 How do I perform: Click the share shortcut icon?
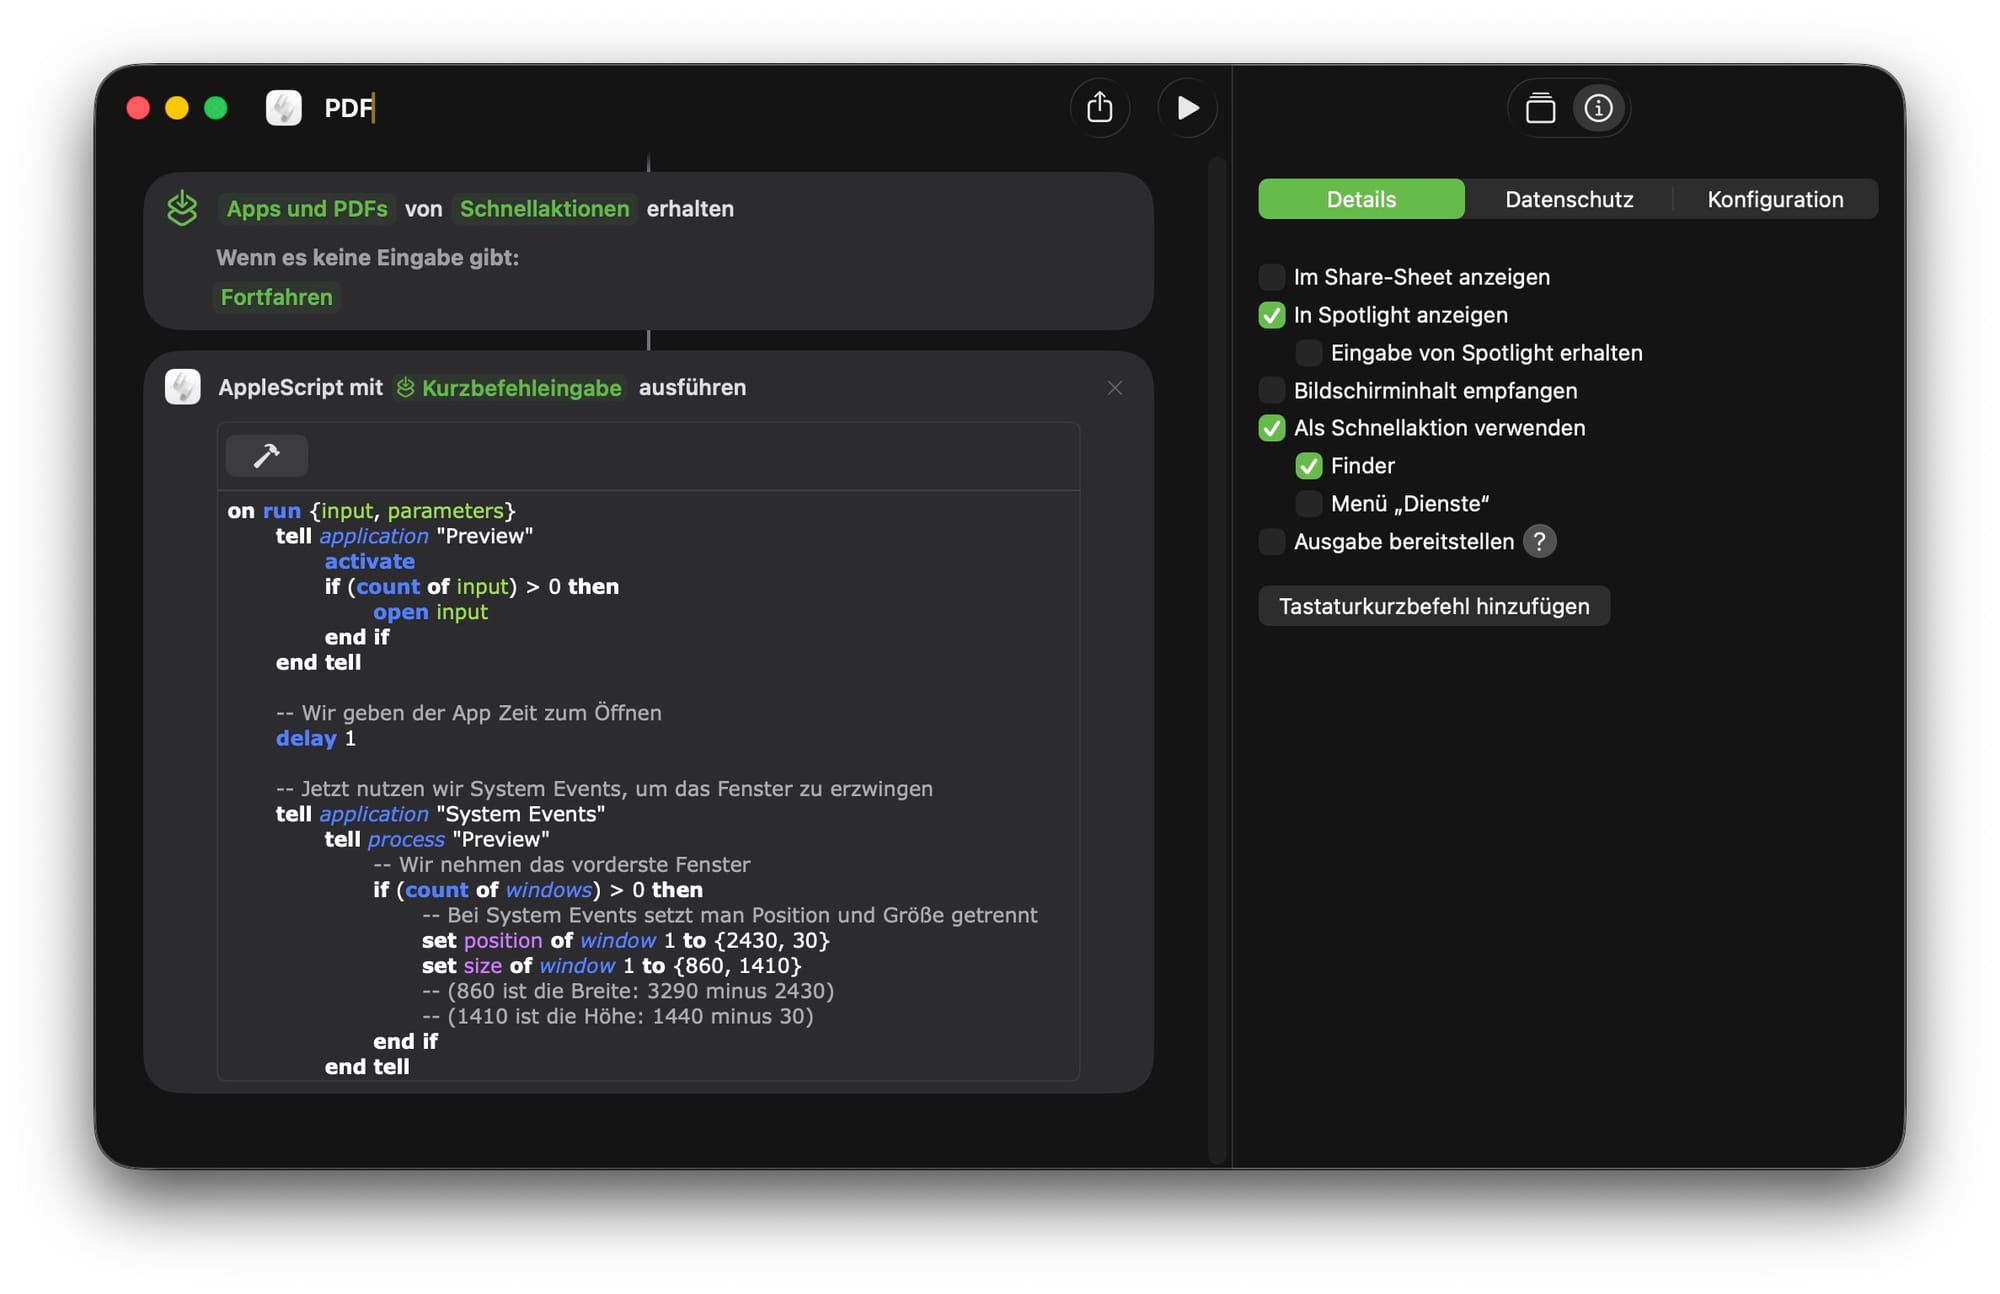click(x=1099, y=107)
